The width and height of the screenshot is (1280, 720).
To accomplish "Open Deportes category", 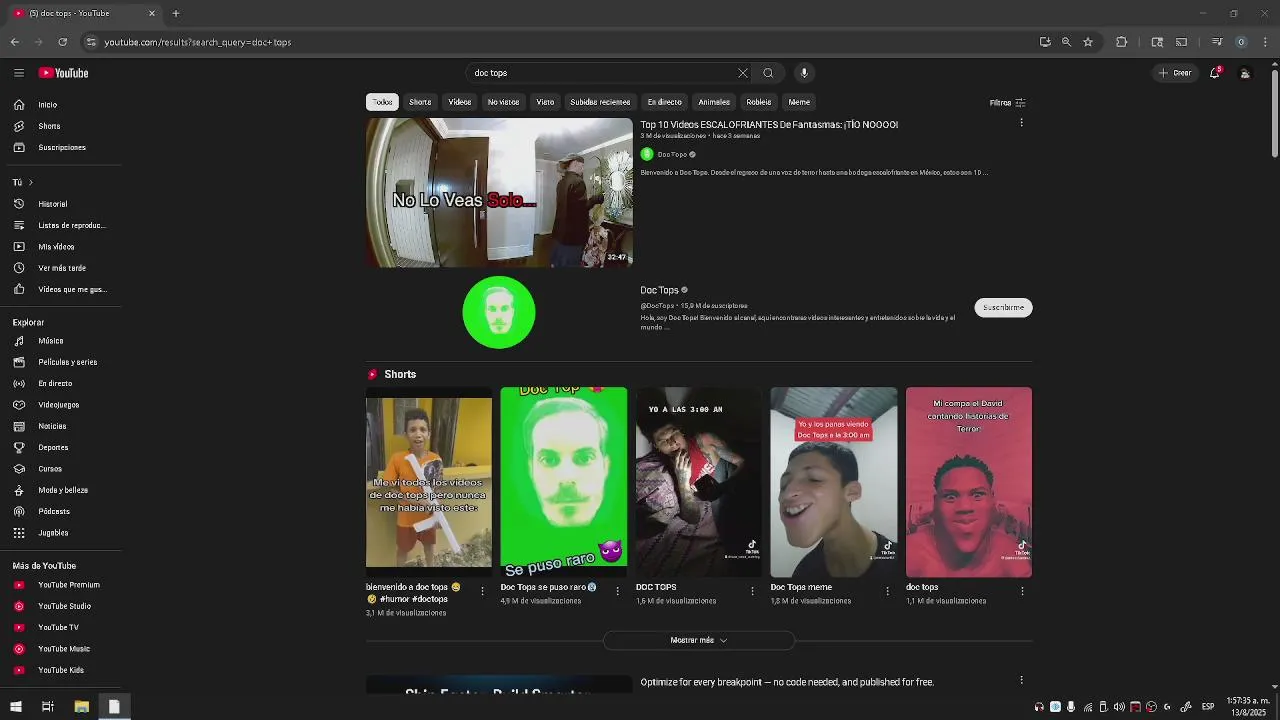I will coord(66,447).
